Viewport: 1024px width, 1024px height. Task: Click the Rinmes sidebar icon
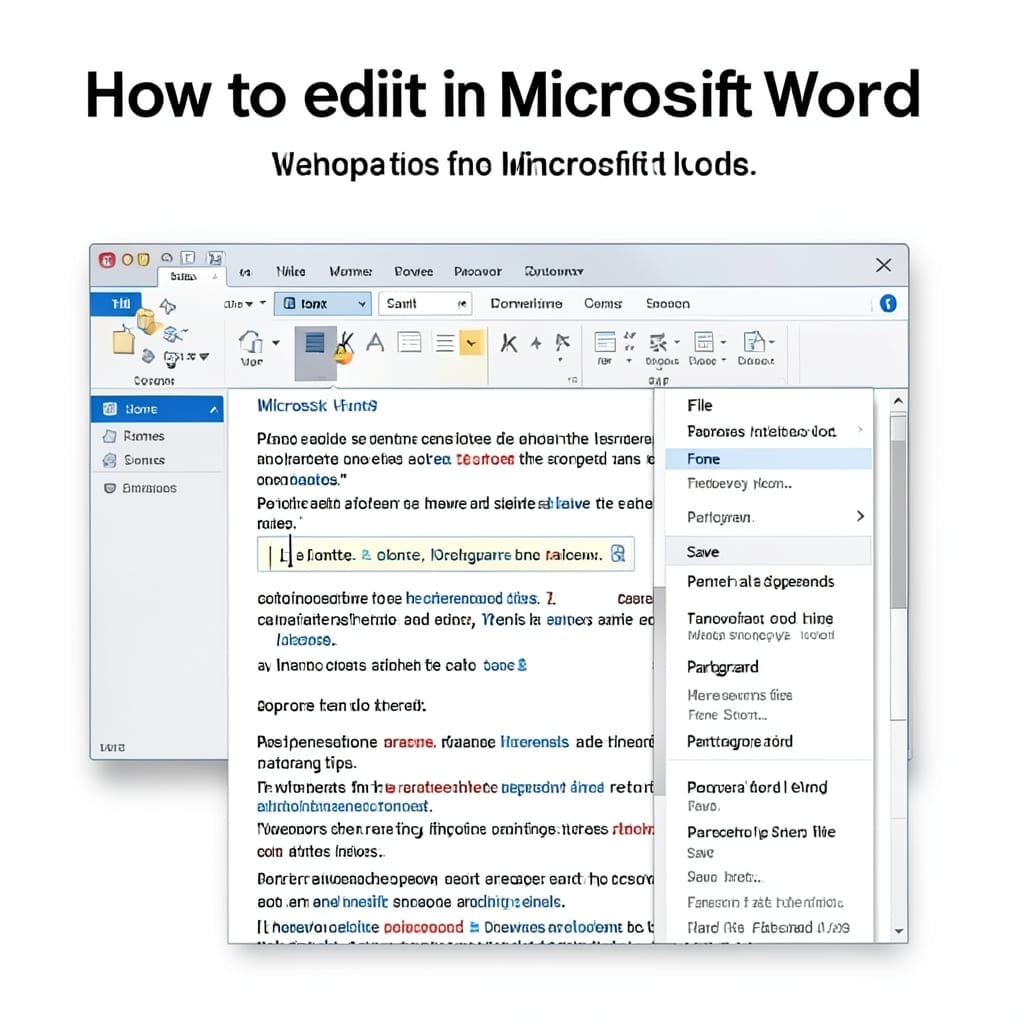110,436
